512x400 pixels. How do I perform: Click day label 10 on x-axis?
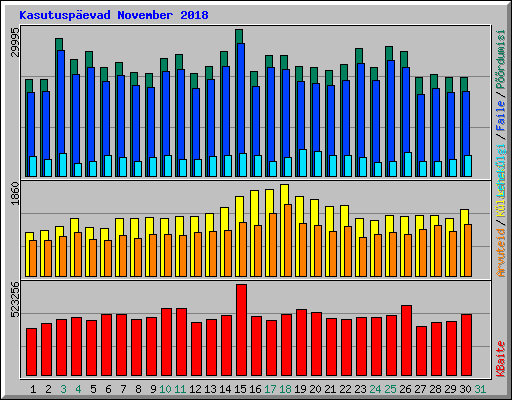165,389
